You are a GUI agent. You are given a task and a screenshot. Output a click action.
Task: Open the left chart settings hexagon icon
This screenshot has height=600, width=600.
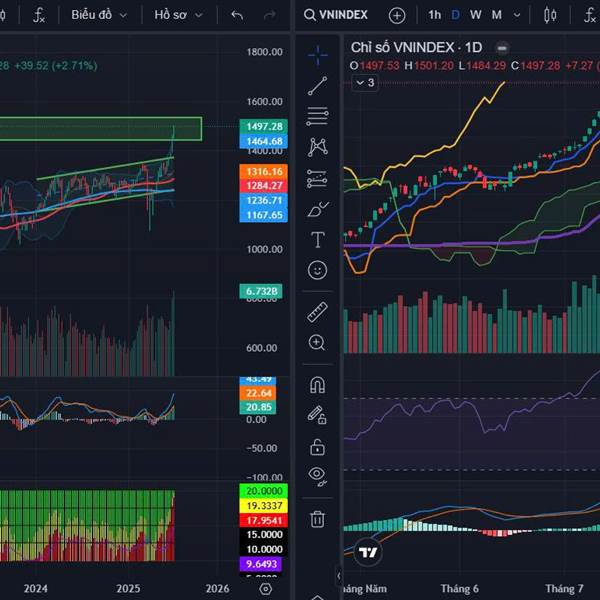pos(266,589)
